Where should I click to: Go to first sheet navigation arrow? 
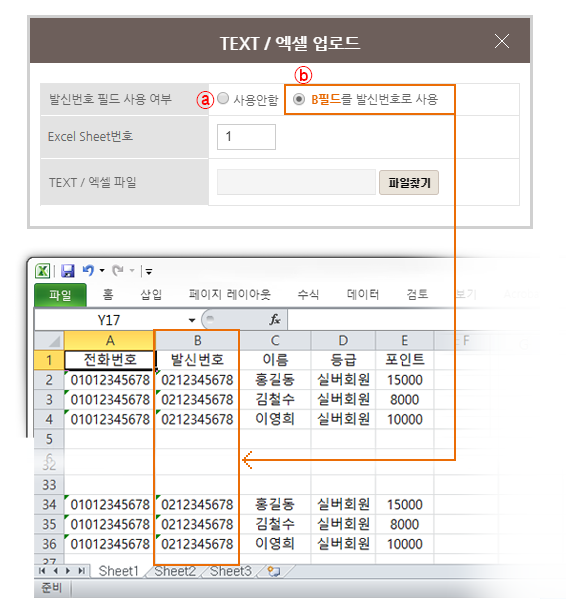pos(42,571)
